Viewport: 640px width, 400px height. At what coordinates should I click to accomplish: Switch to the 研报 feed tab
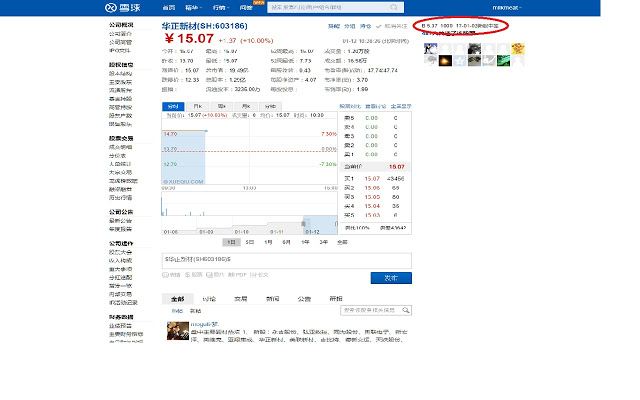[336, 299]
